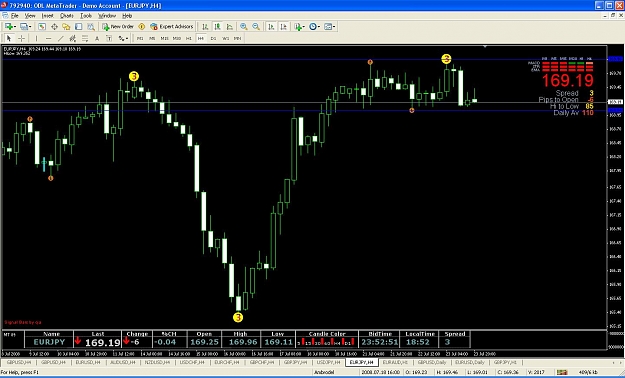Expand the Periods dropdown arrow
Image resolution: width=625 pixels, height=378 pixels.
coord(319,27)
